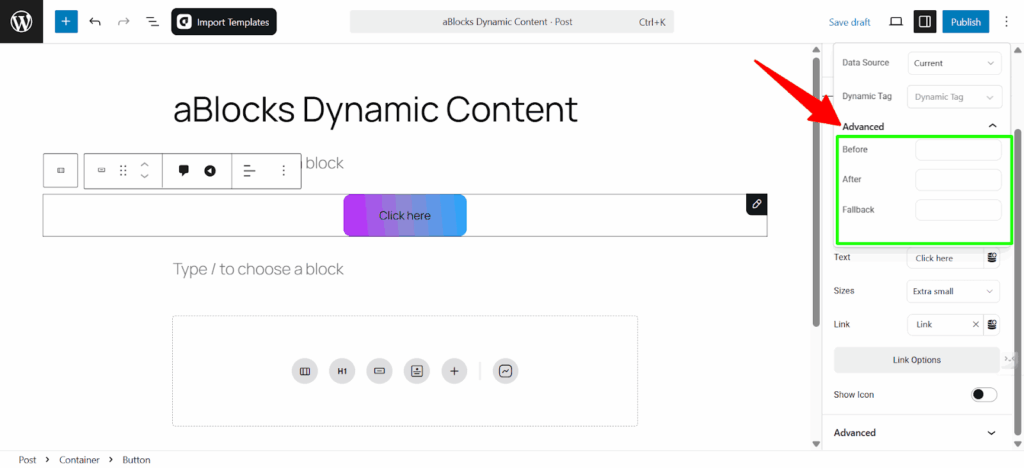Open block toolbar more options
Screen dimensions: 1024x468
283,170
